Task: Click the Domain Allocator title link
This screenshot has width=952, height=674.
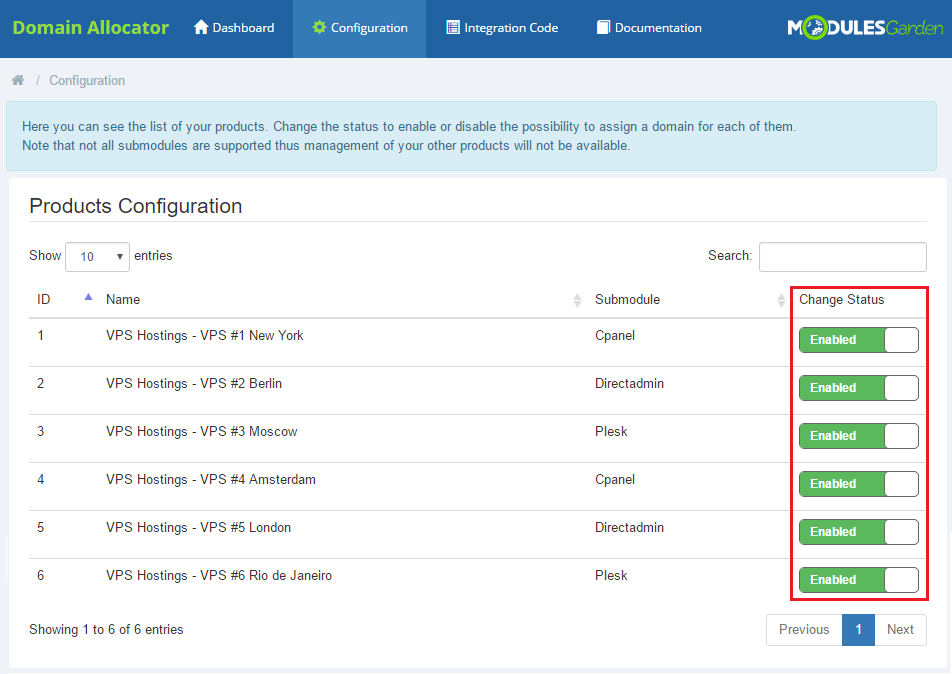Action: tap(90, 28)
